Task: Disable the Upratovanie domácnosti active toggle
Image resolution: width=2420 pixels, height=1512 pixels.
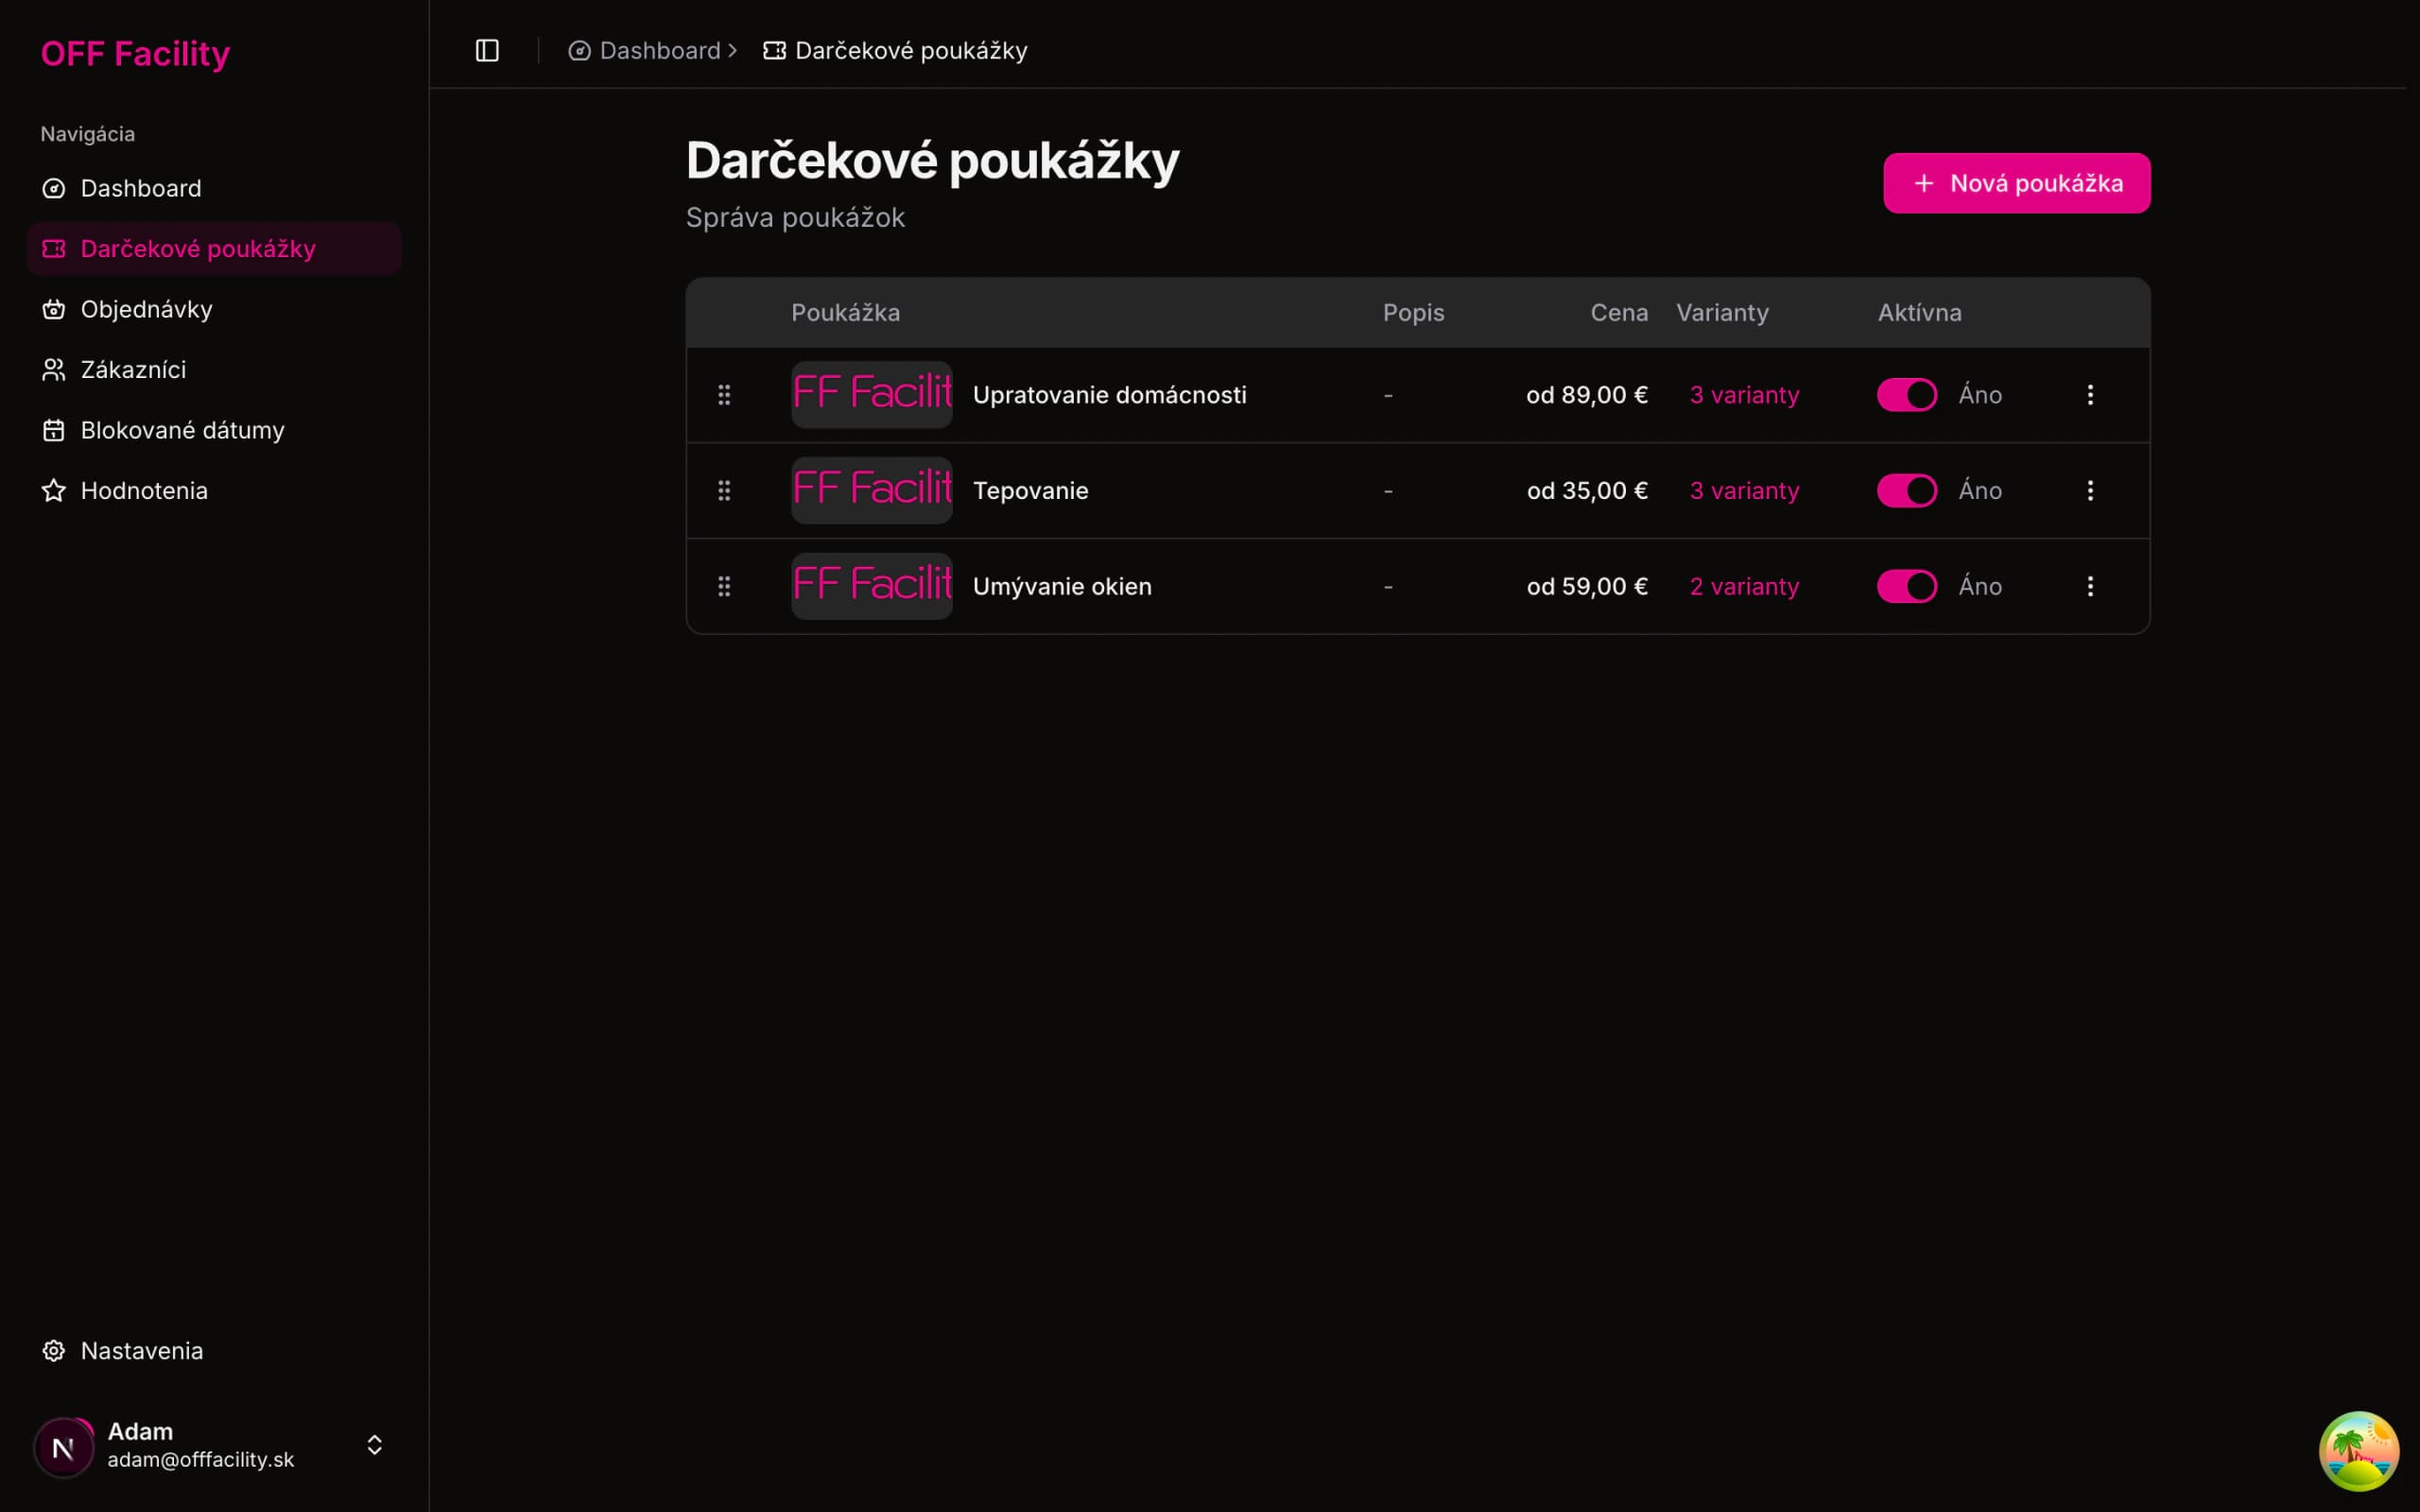Action: pos(1907,395)
